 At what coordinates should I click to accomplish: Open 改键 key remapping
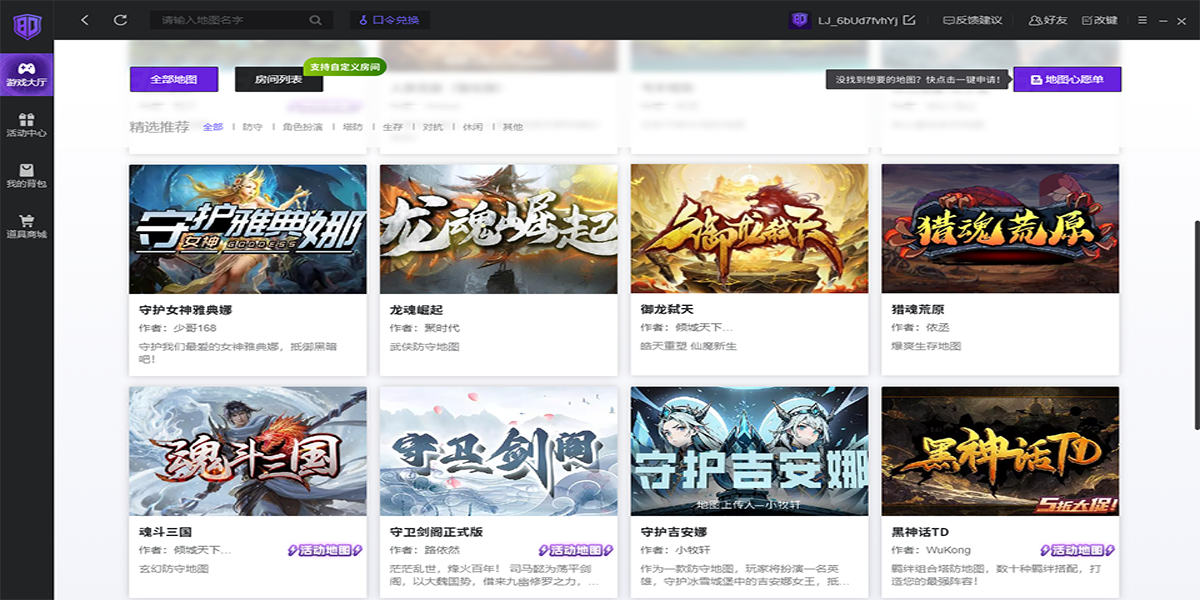1099,20
